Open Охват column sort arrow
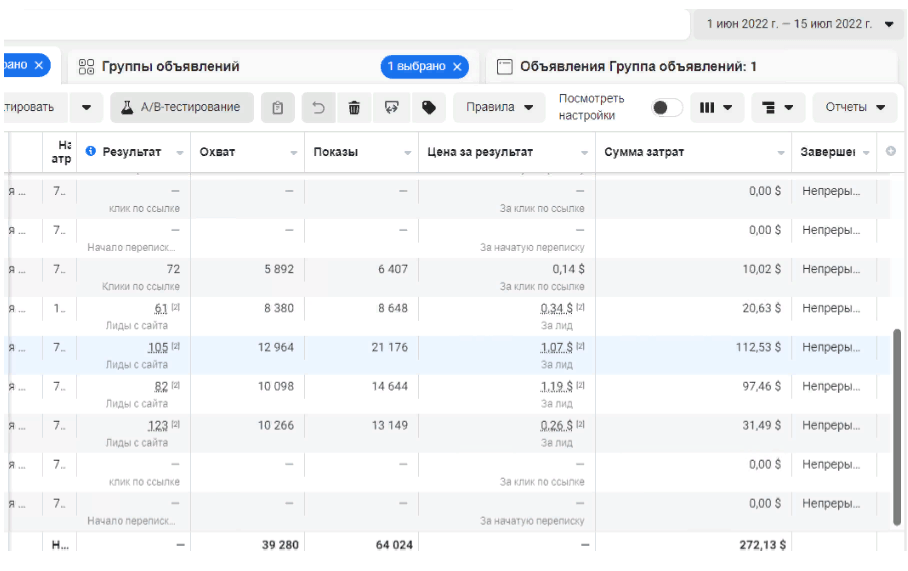Viewport: 908px width, 571px height. (294, 153)
